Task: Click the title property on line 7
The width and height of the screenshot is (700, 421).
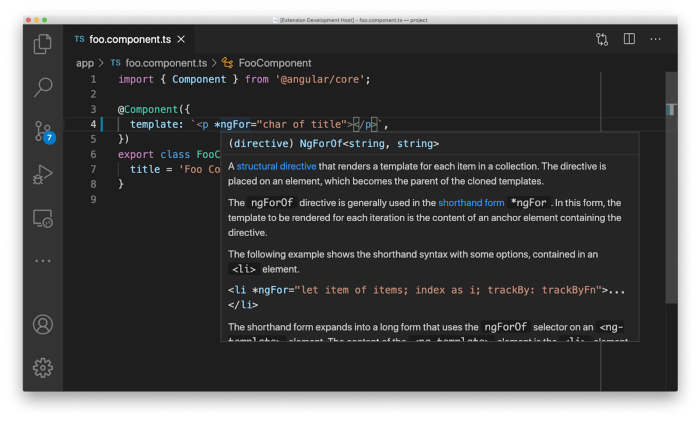Action: pyautogui.click(x=145, y=169)
